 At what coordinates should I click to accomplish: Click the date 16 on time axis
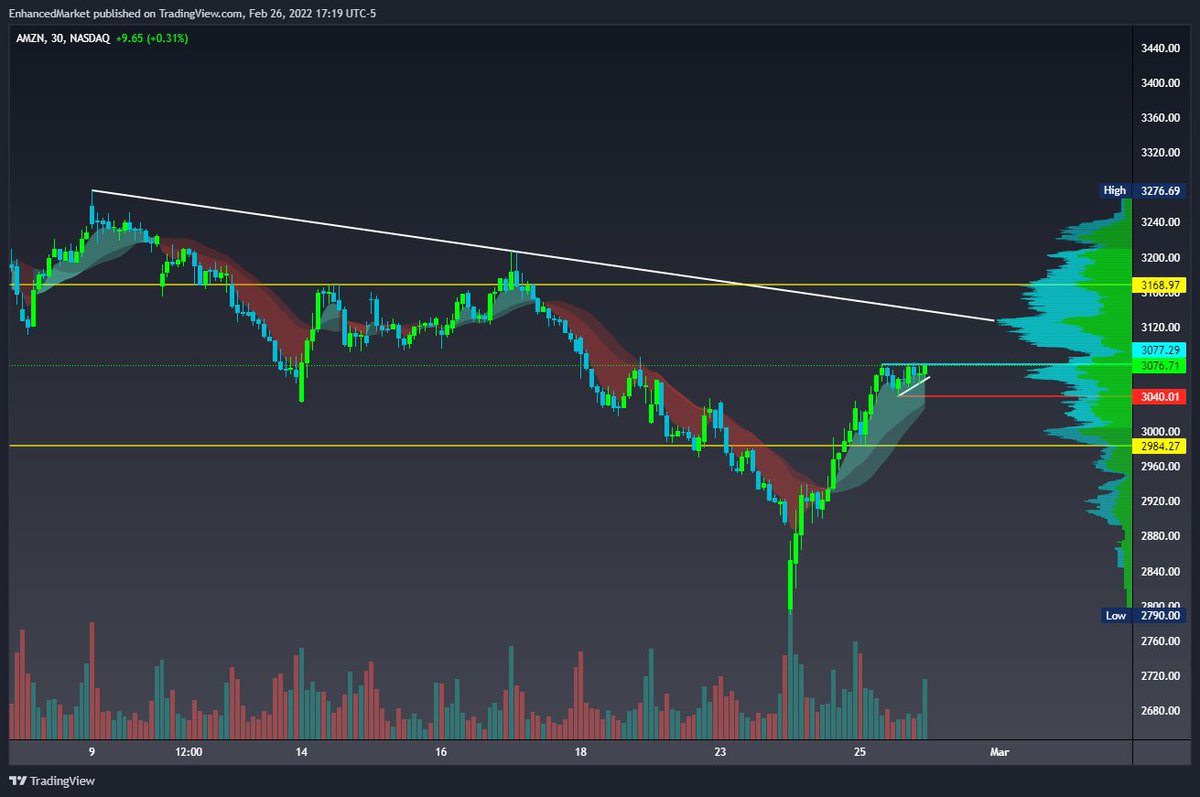441,751
